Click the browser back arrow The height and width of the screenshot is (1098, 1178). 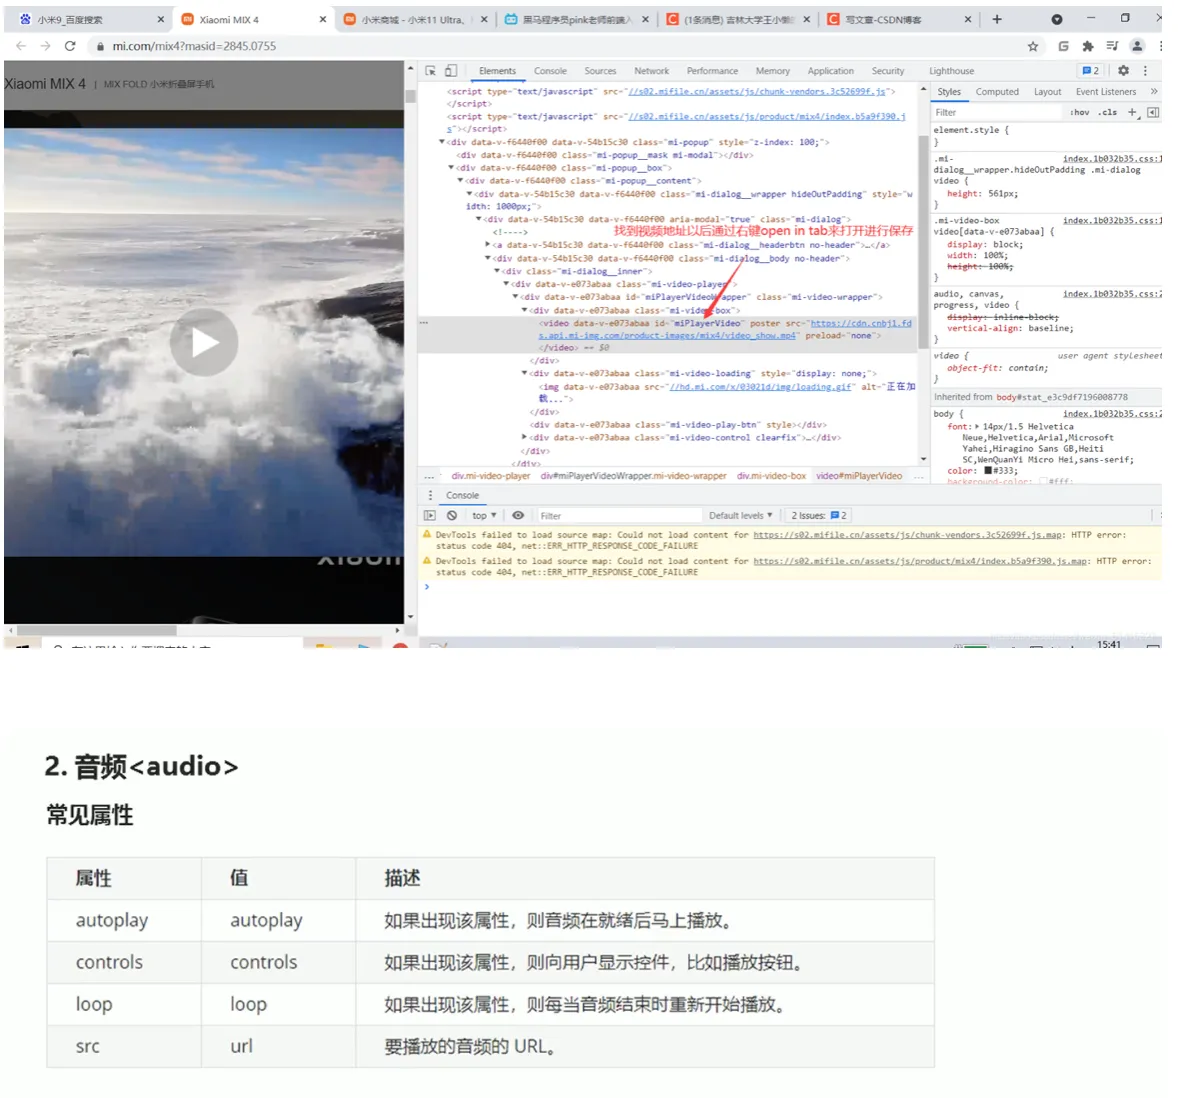click(21, 47)
